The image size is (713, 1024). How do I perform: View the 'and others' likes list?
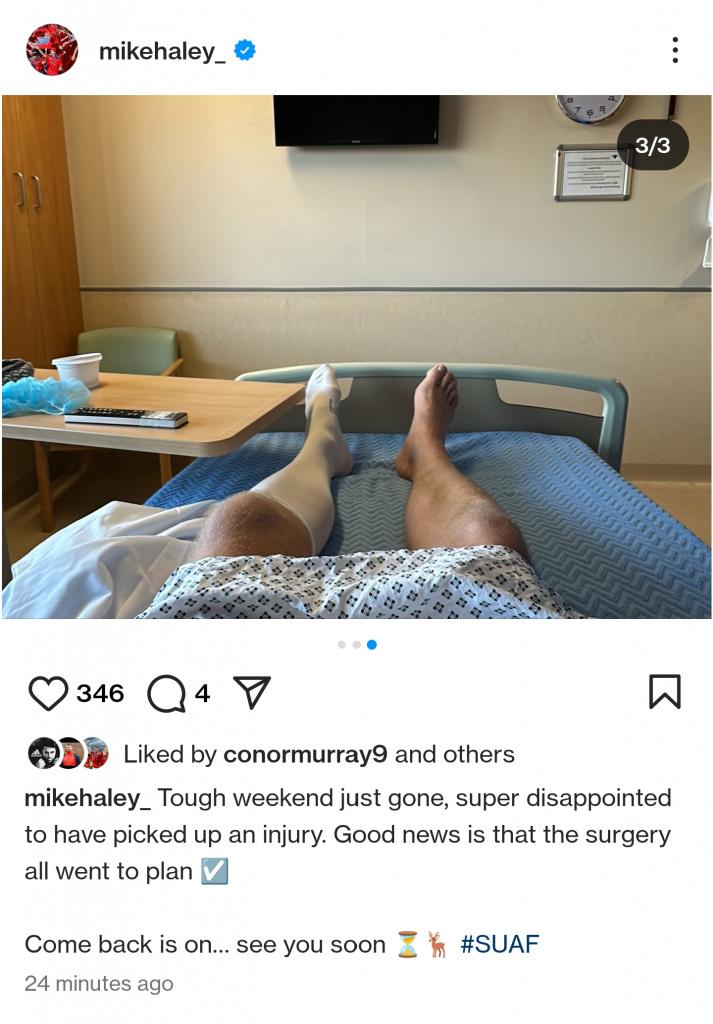454,754
